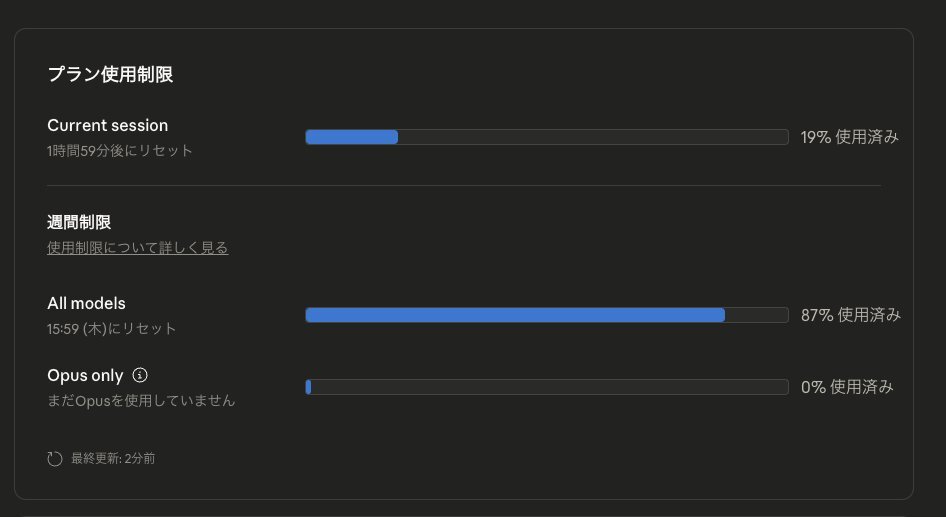Click the unfilled part of Current session bar
Screen dimensions: 946x517
click(592, 137)
